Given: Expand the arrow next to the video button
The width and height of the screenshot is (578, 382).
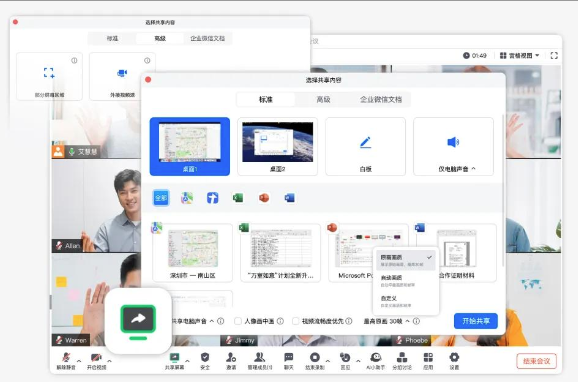Looking at the screenshot, I should [109, 360].
